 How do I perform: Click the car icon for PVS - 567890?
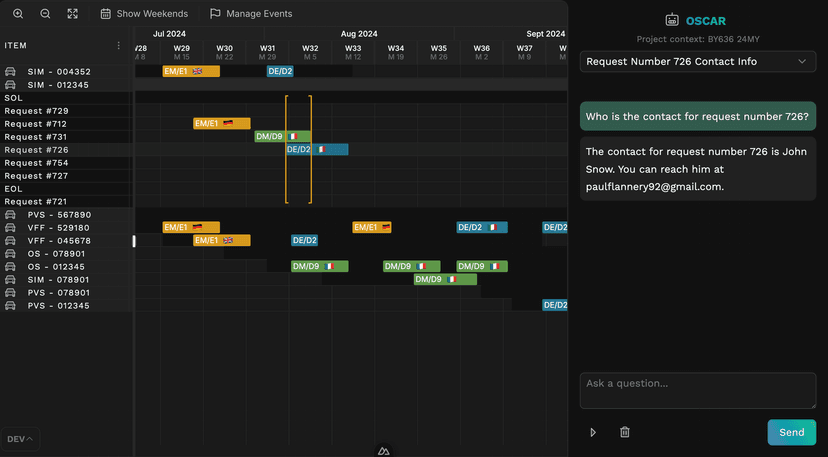click(x=10, y=214)
